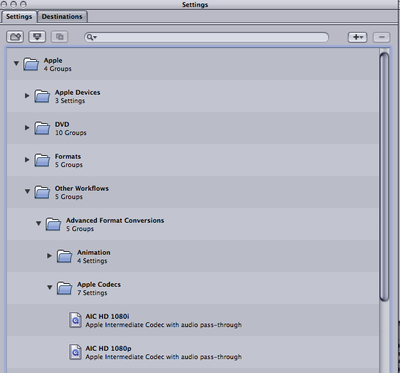Click the AIC HD 1080p setting icon
This screenshot has height=373, width=400.
pyautogui.click(x=75, y=352)
